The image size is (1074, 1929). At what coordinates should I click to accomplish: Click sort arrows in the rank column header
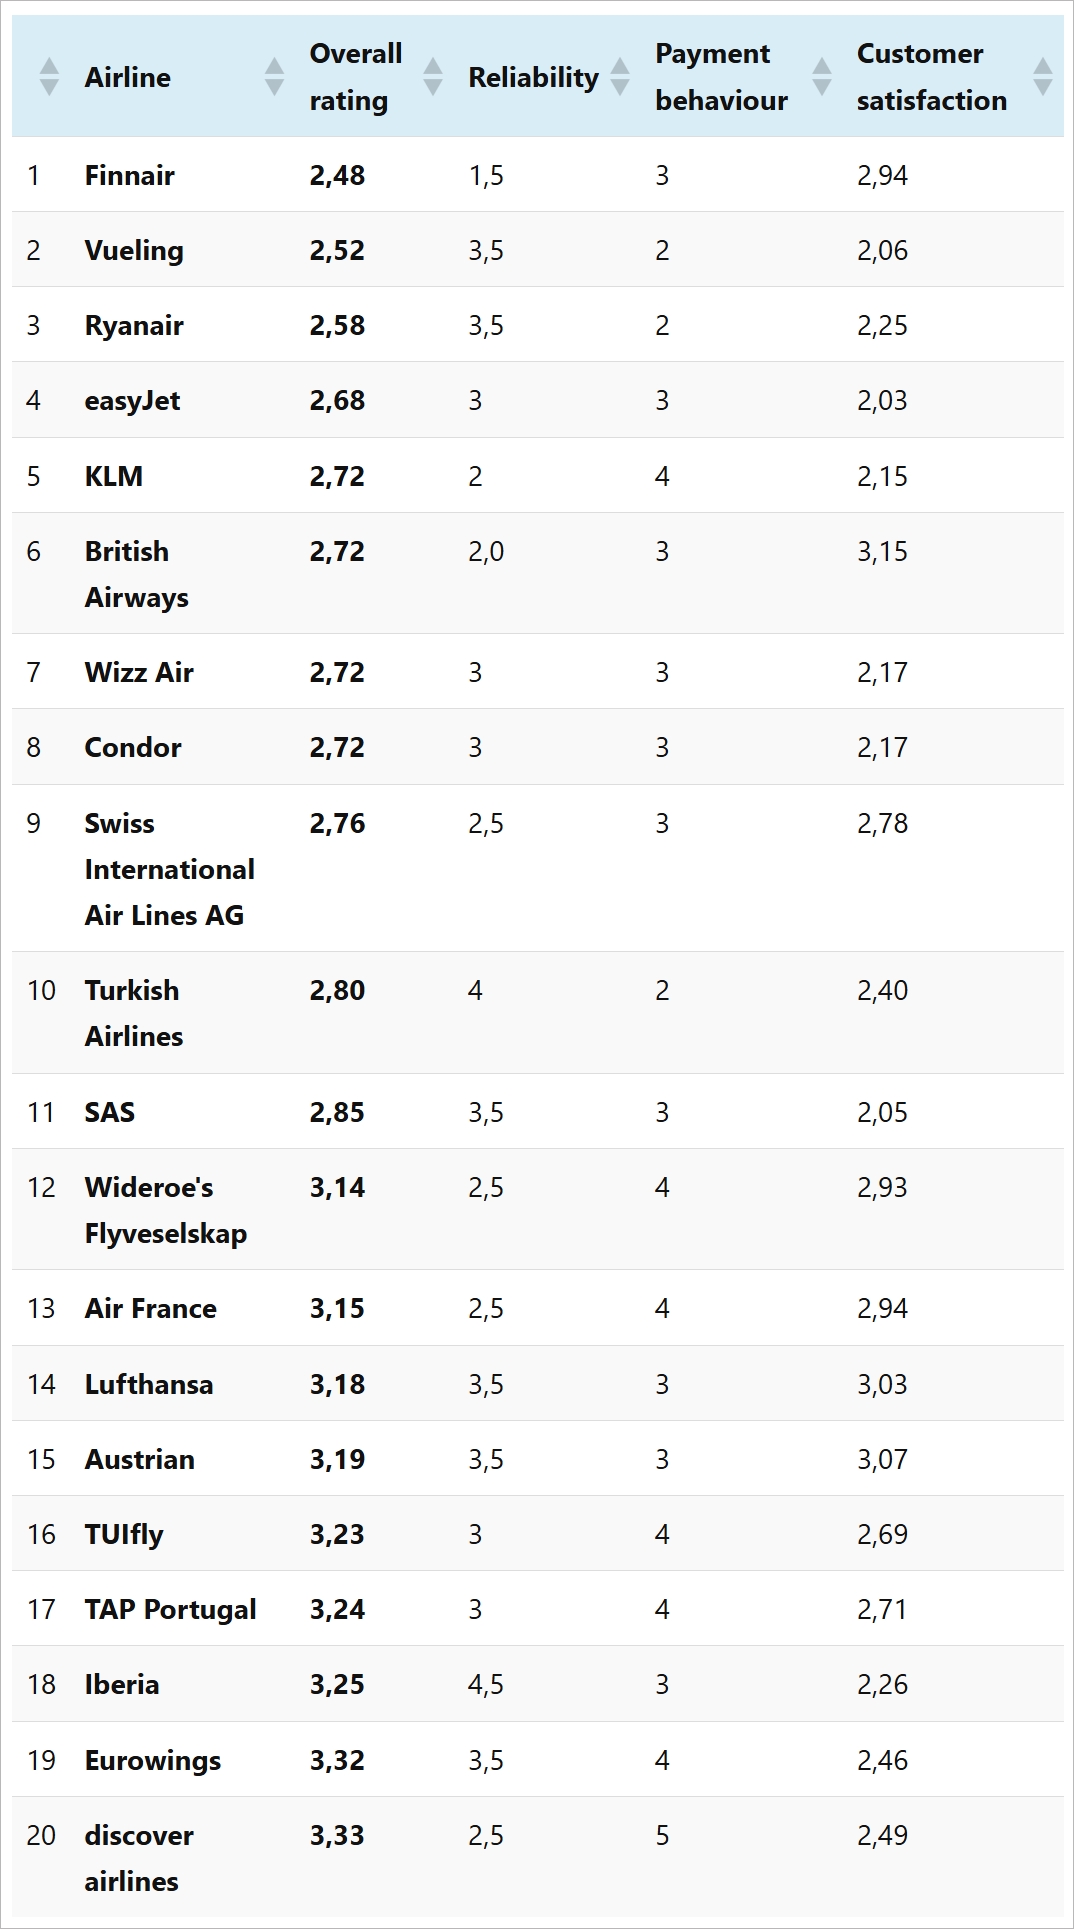point(49,77)
